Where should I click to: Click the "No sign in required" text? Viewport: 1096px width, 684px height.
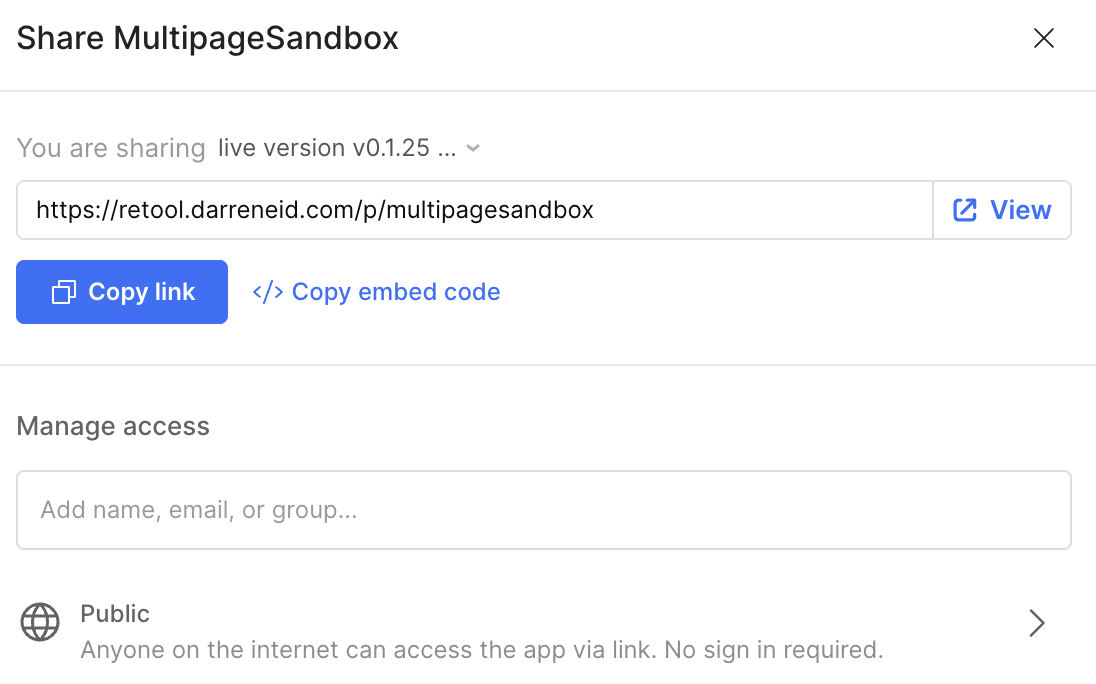(772, 650)
